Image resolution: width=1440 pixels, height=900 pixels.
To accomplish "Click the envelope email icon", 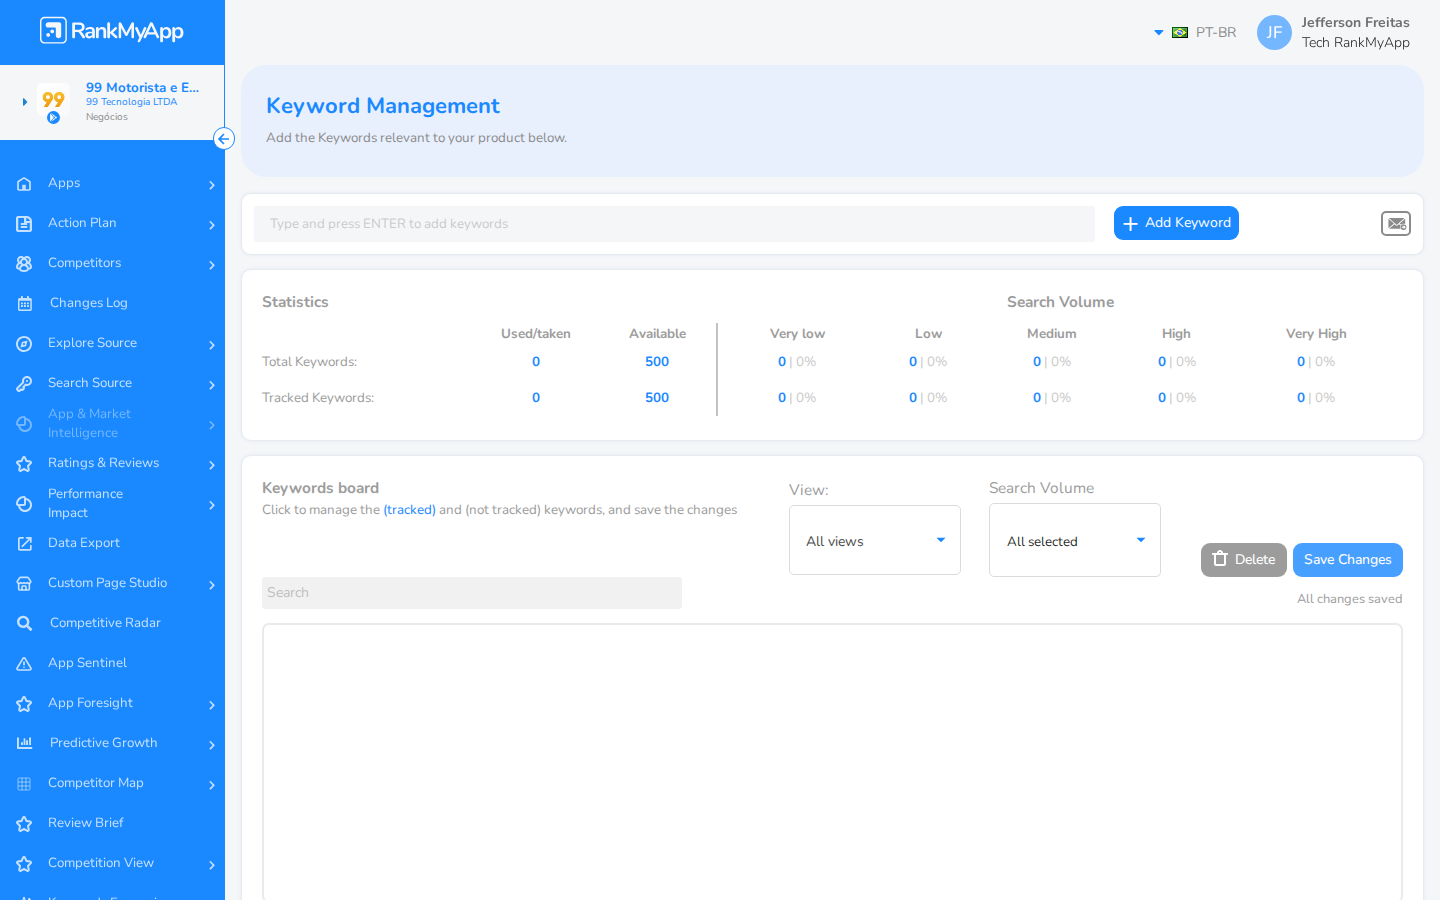I will pyautogui.click(x=1396, y=224).
